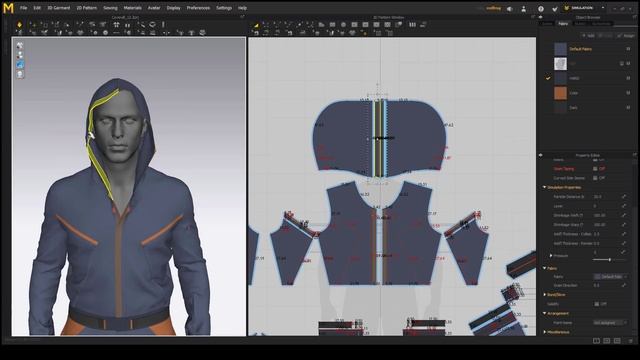Collapse Property Editor with its header arrow
This screenshot has height=360, width=640.
(541, 155)
